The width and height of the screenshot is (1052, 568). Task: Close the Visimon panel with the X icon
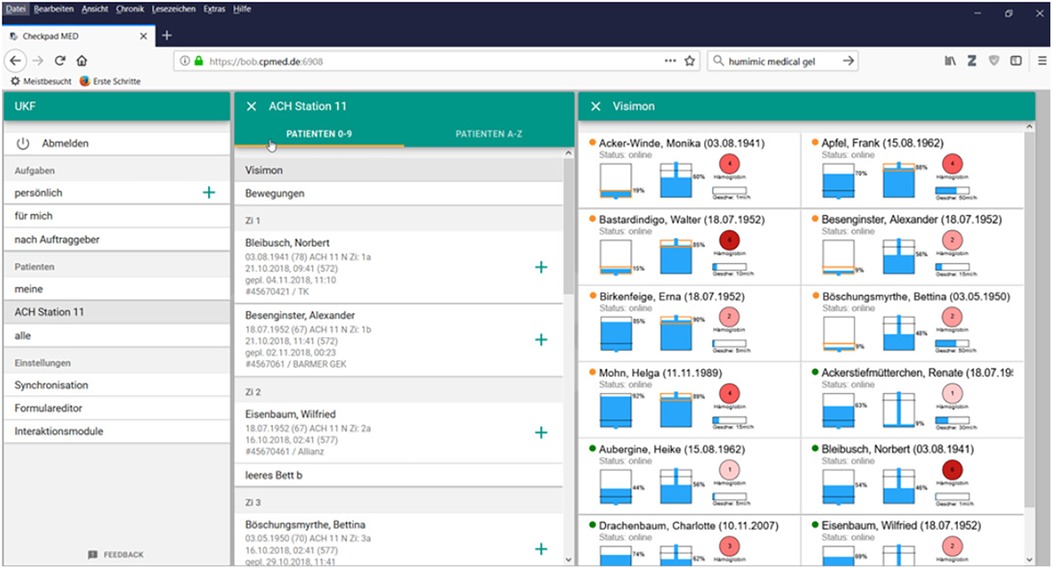[x=595, y=106]
